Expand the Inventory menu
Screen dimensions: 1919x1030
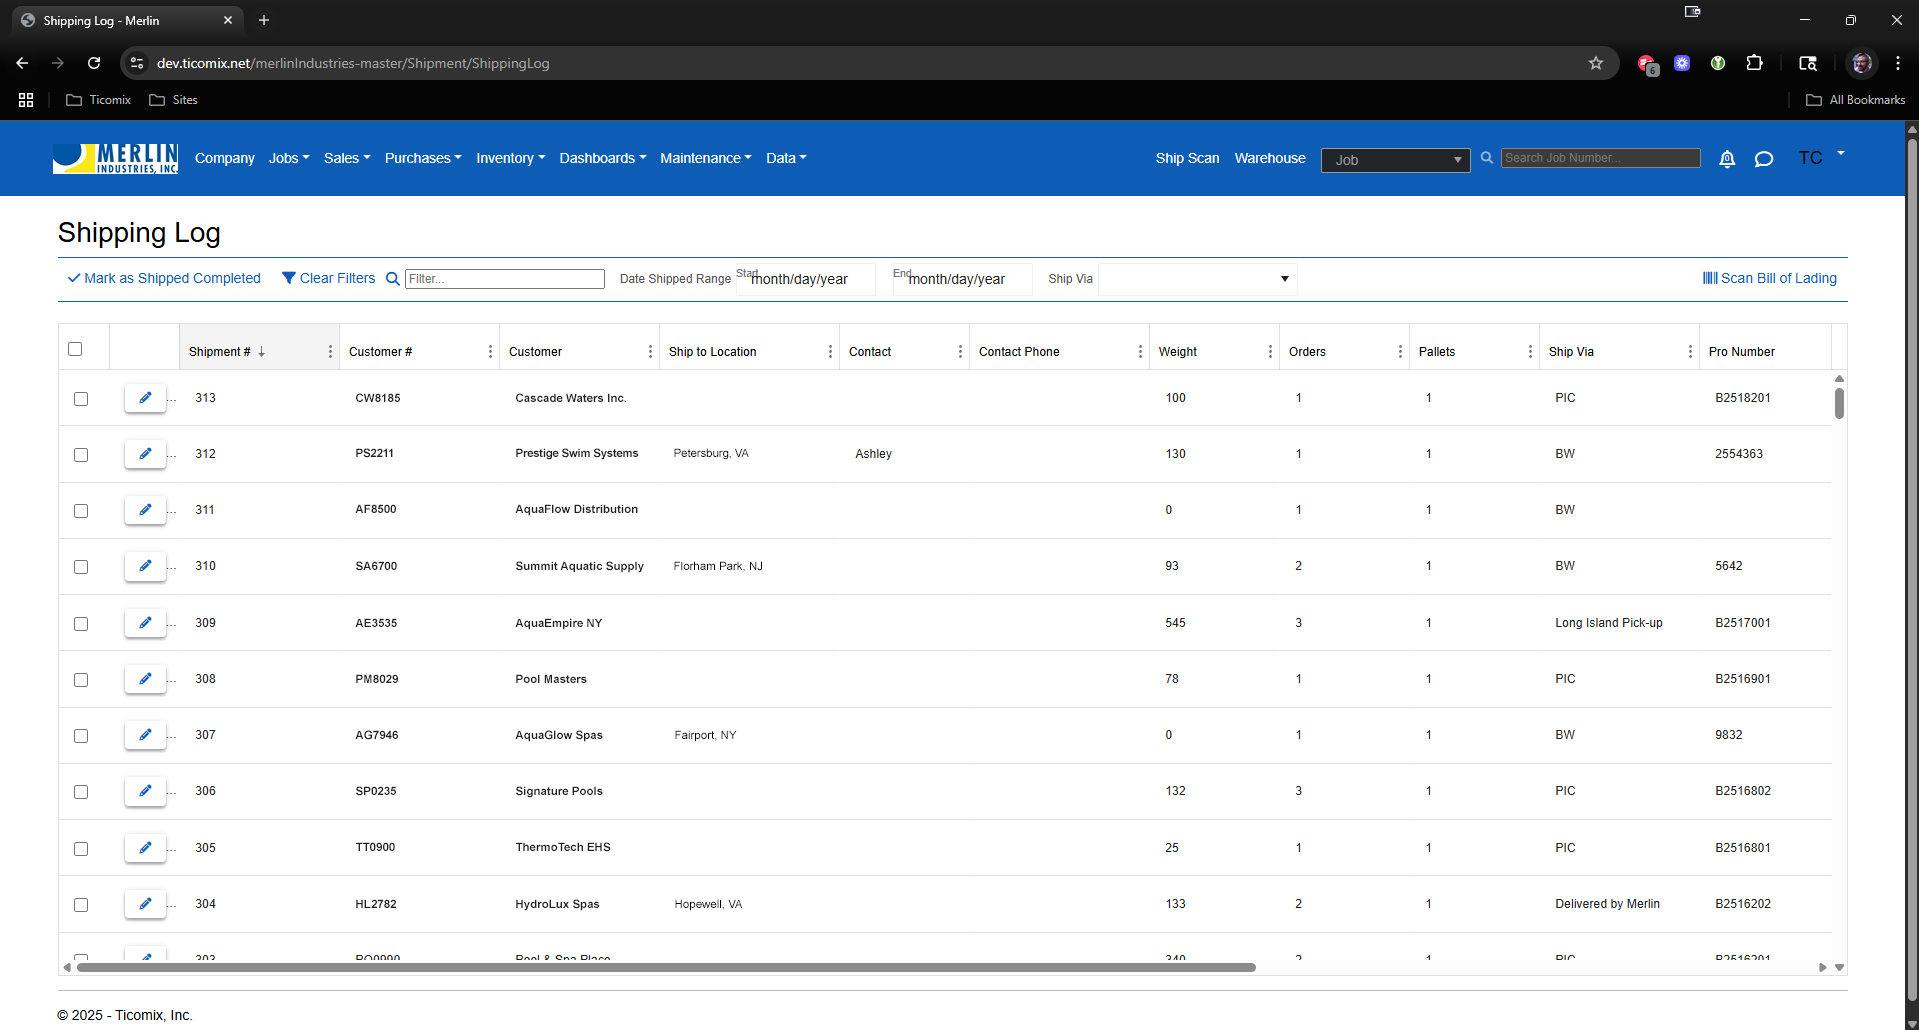click(x=510, y=158)
